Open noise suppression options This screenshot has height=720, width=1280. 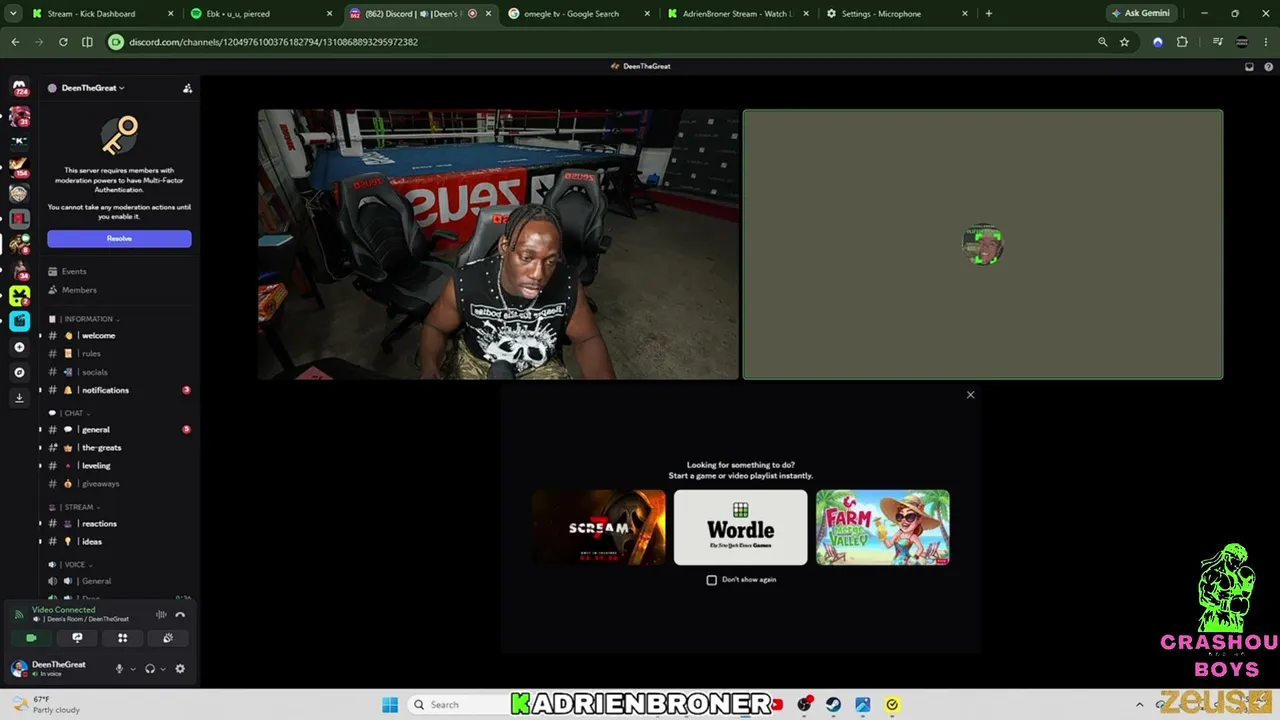[161, 615]
